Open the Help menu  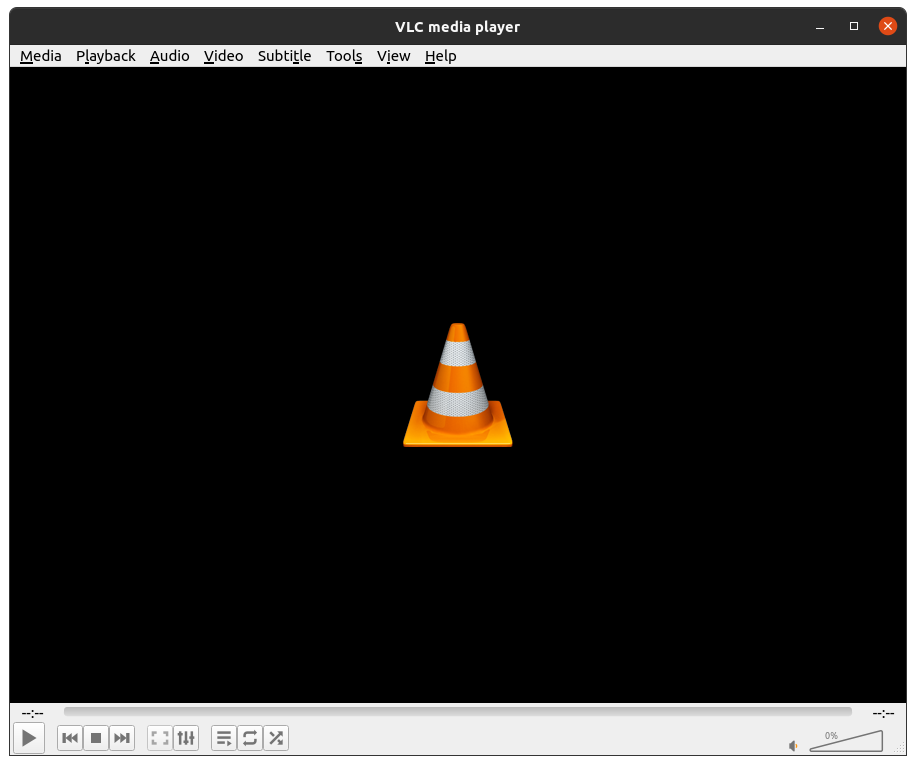point(440,56)
